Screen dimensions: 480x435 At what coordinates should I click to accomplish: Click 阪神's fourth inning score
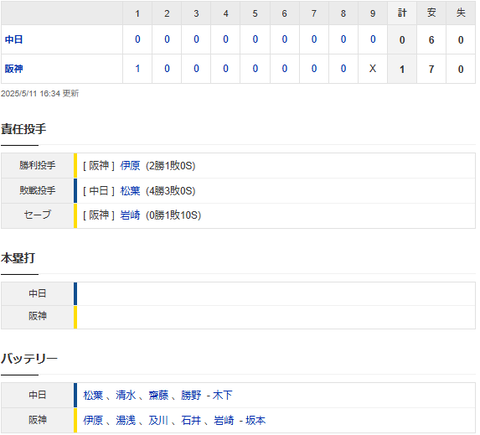click(x=226, y=69)
